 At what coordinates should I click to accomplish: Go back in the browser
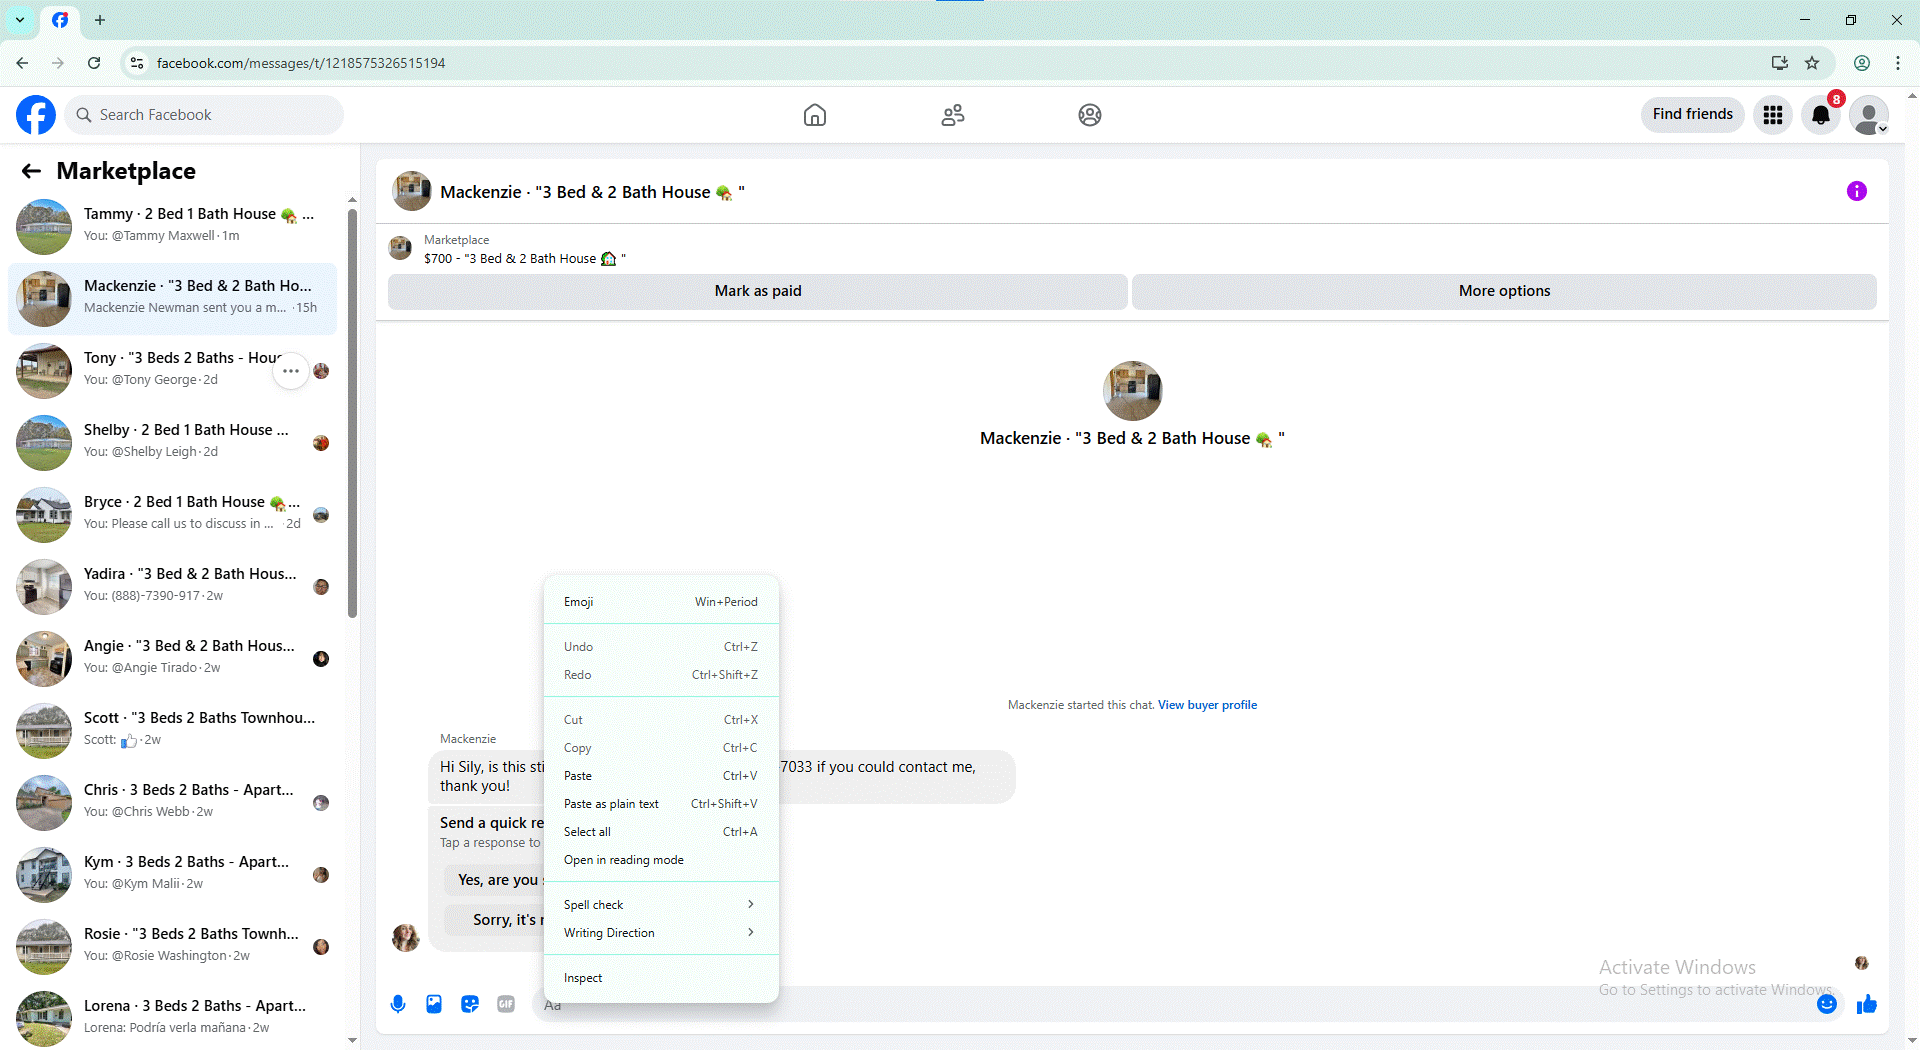point(22,63)
